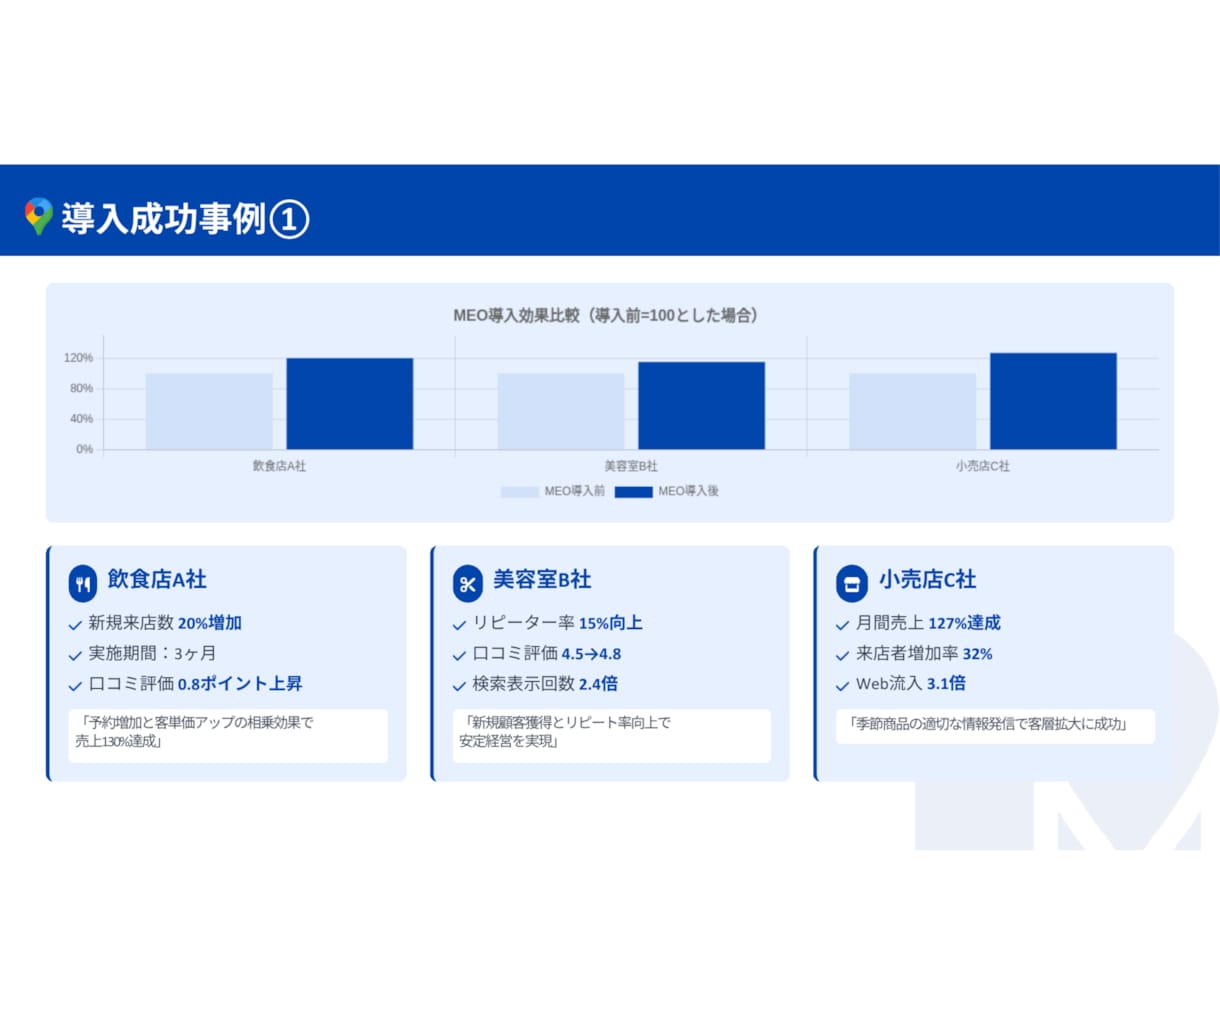
Task: Click the fork and knife icon for 飲食店A社
Action: click(x=83, y=583)
